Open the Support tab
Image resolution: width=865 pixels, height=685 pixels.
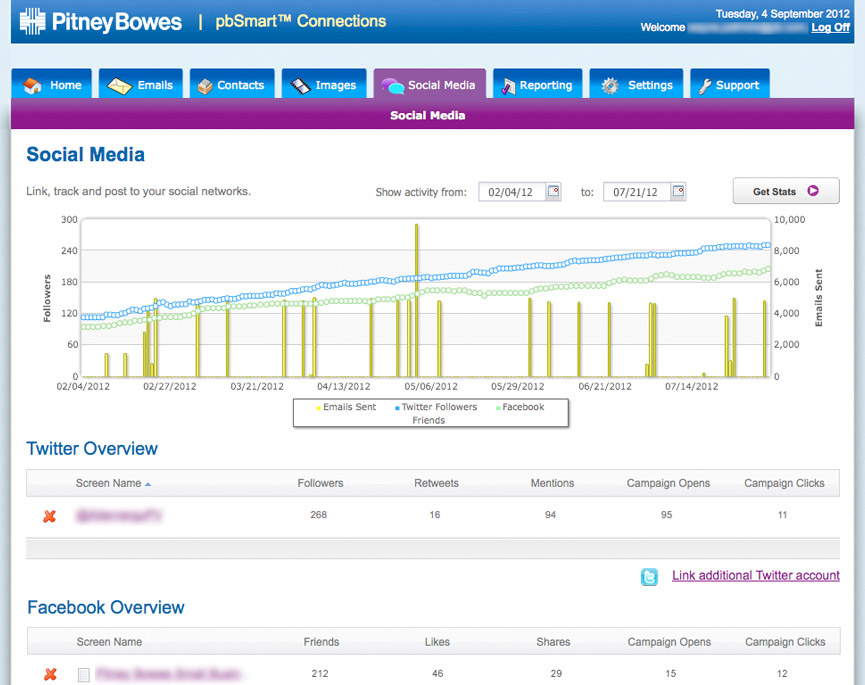tap(730, 84)
